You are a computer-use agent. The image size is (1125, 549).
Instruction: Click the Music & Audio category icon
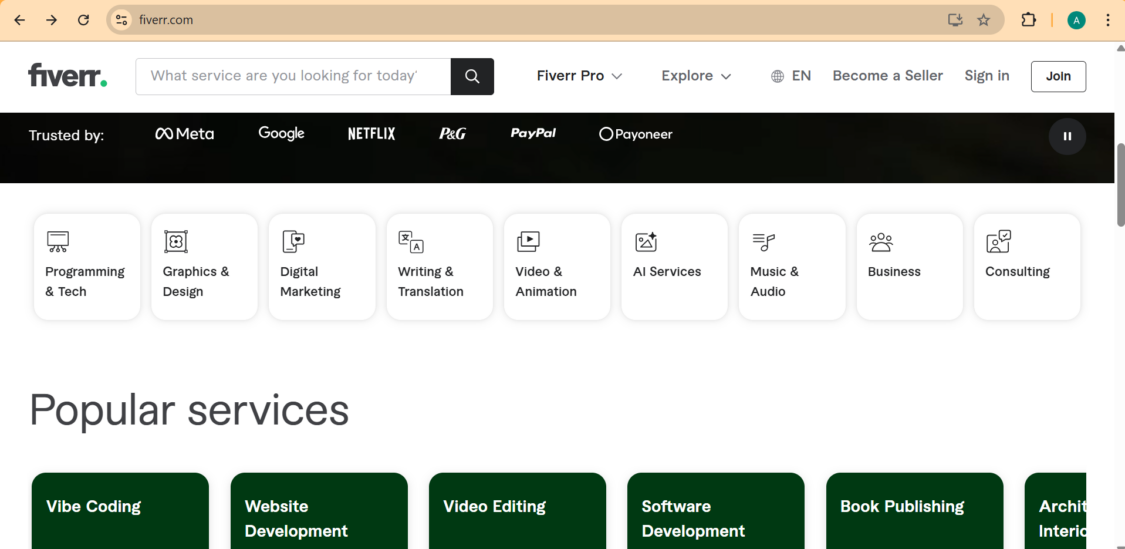point(763,242)
